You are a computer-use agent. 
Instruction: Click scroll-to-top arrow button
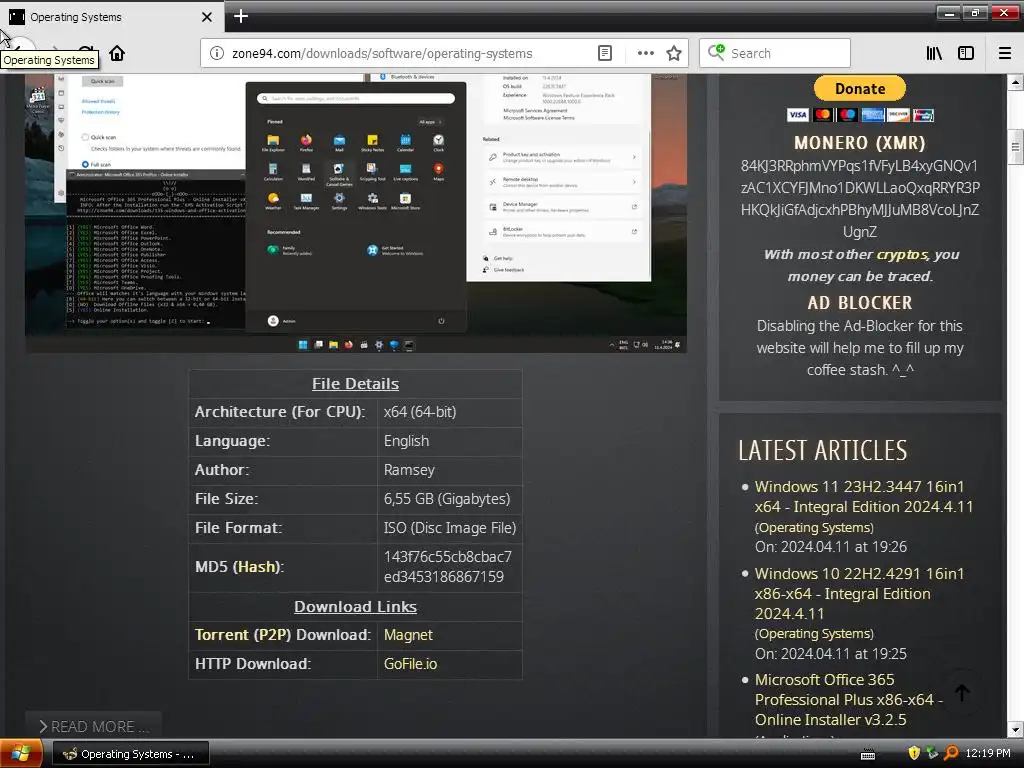(x=962, y=693)
